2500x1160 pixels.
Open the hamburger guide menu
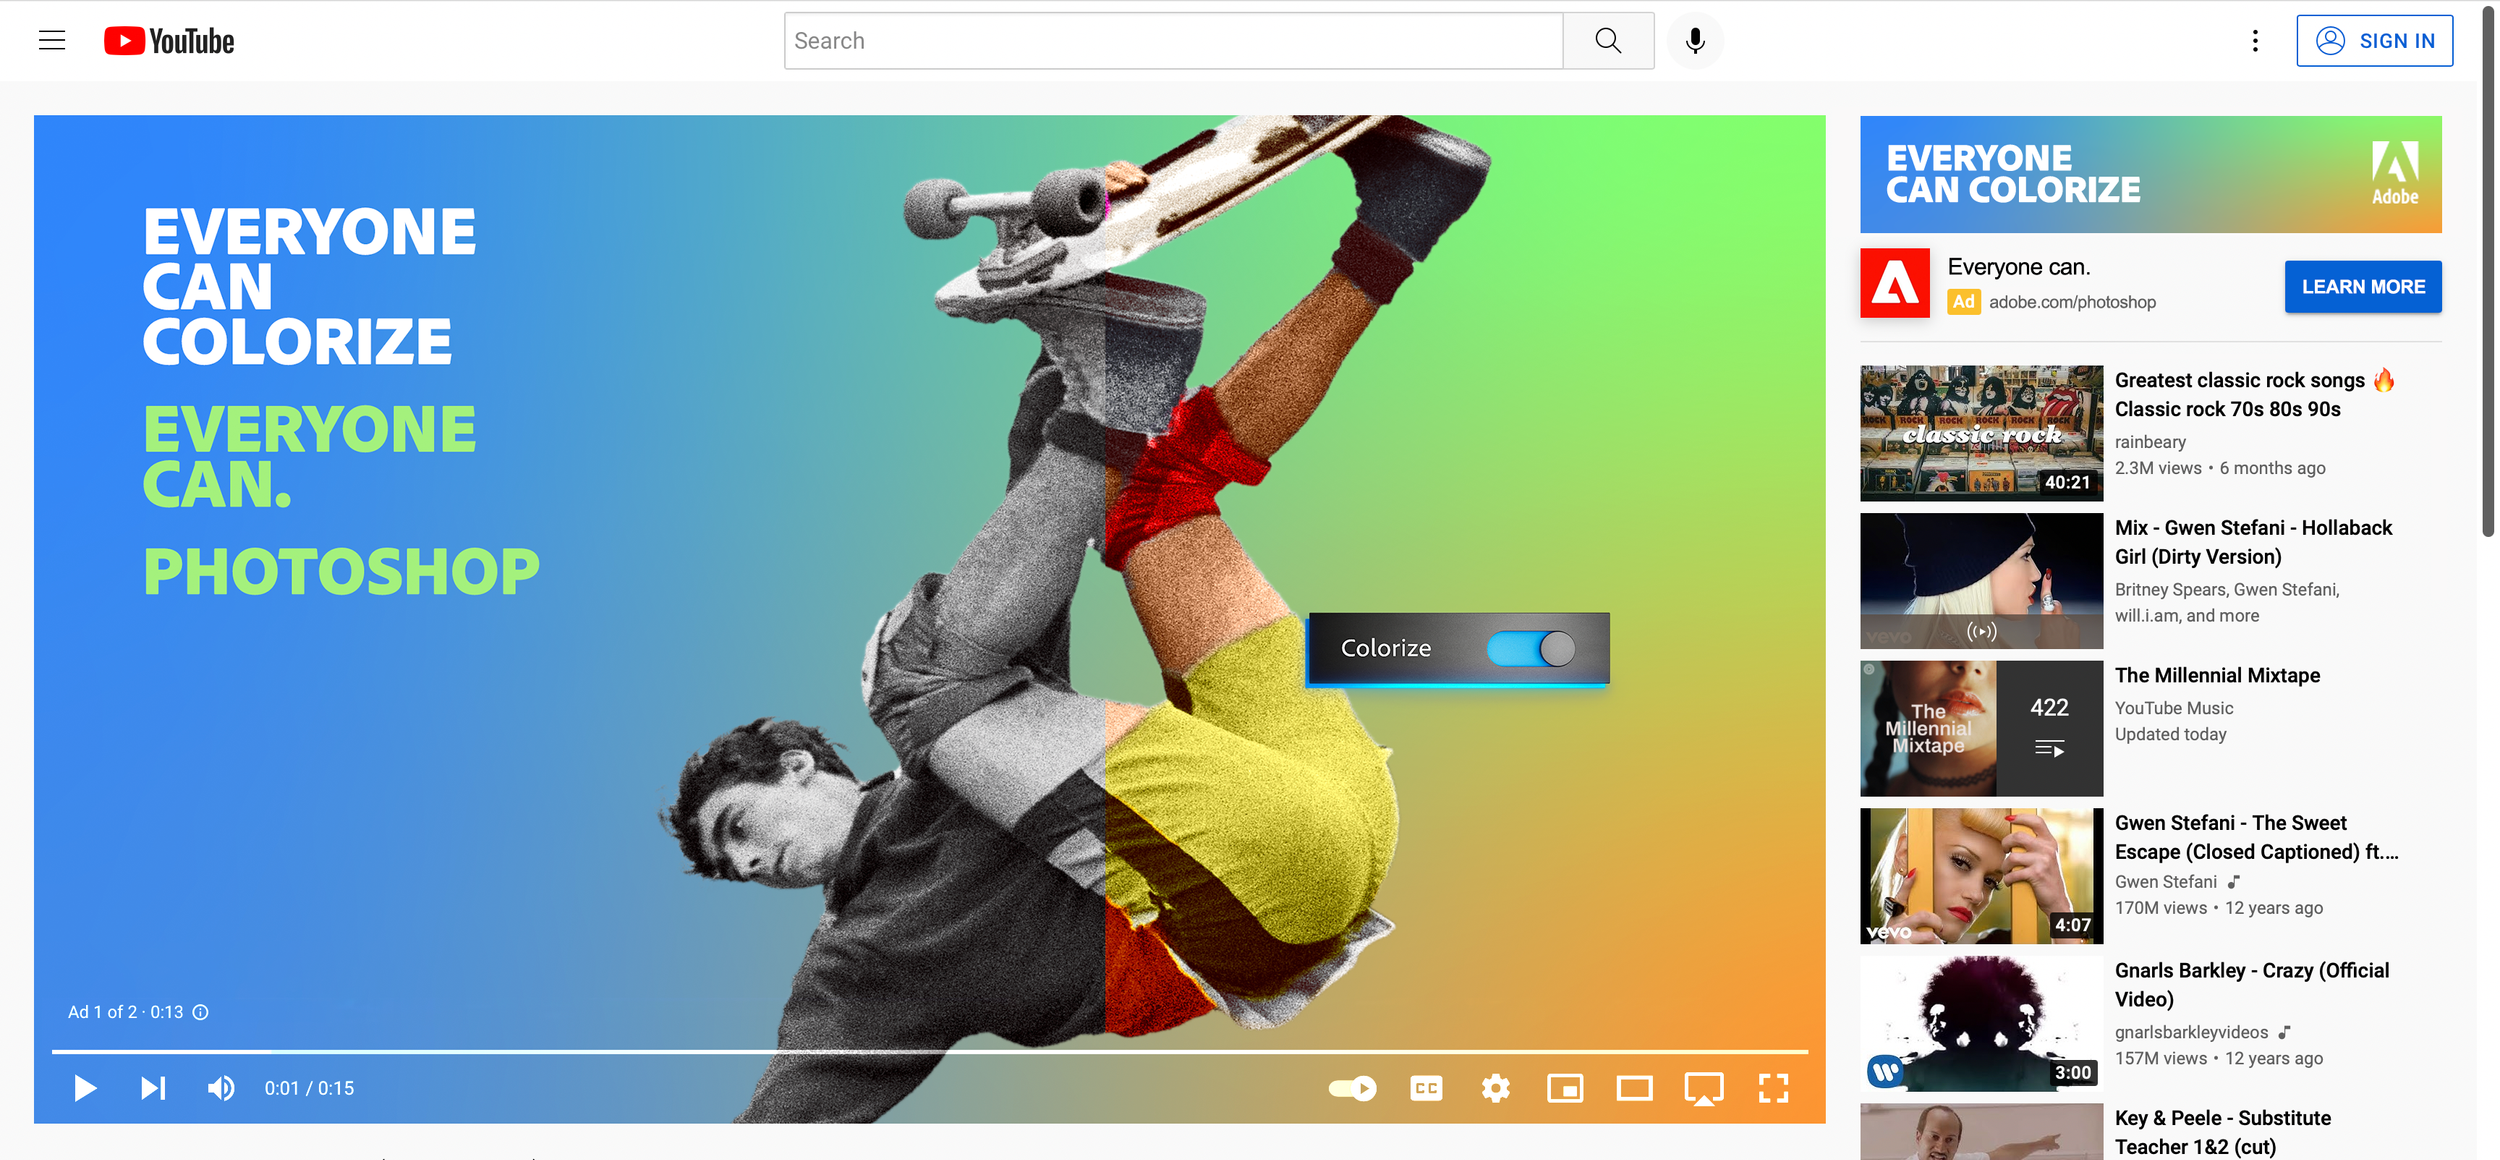pyautogui.click(x=52, y=41)
